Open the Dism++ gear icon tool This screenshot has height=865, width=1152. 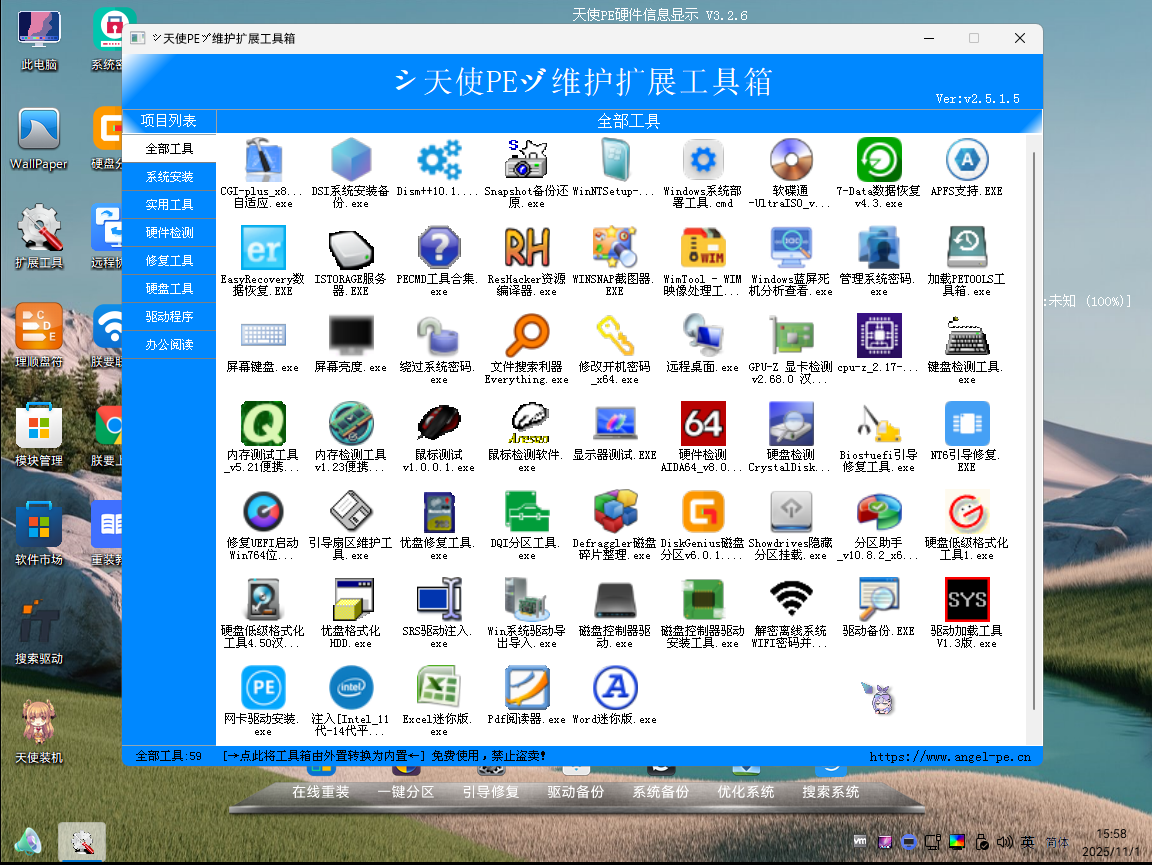point(439,161)
